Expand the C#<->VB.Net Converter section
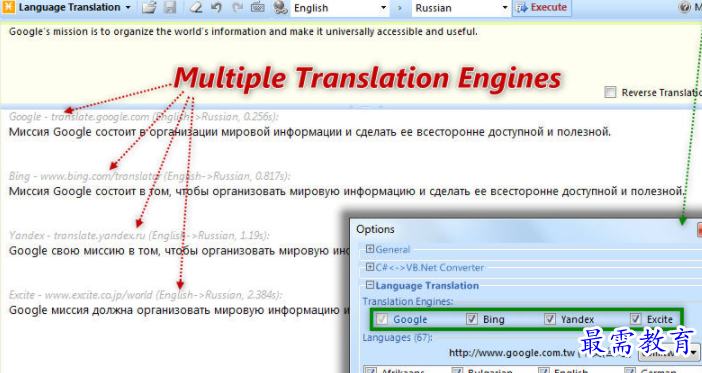The image size is (702, 373). [x=370, y=267]
